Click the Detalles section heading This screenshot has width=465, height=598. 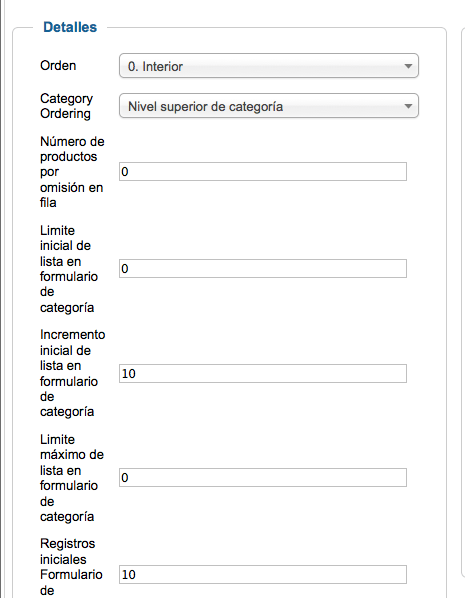pyautogui.click(x=70, y=27)
